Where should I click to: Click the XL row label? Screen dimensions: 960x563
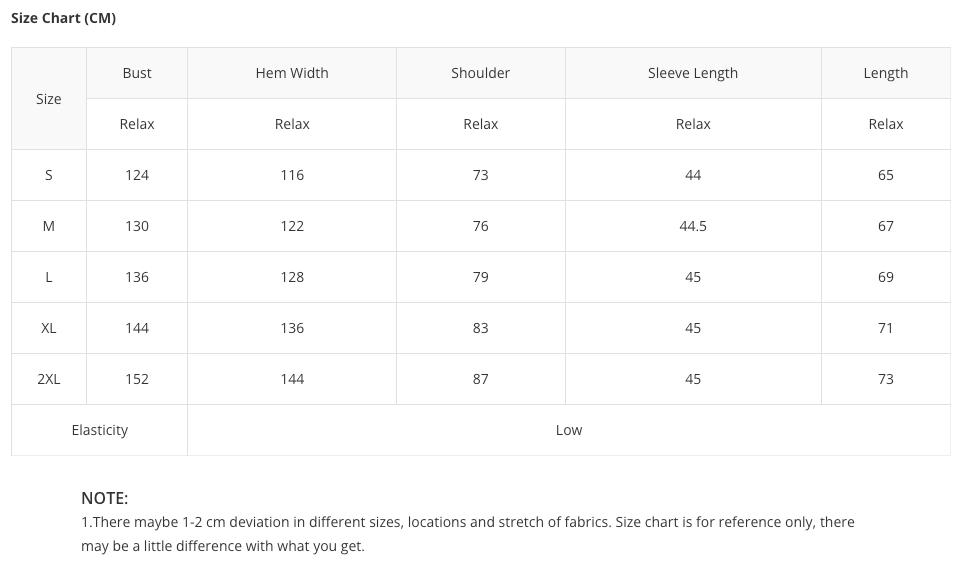pyautogui.click(x=49, y=328)
